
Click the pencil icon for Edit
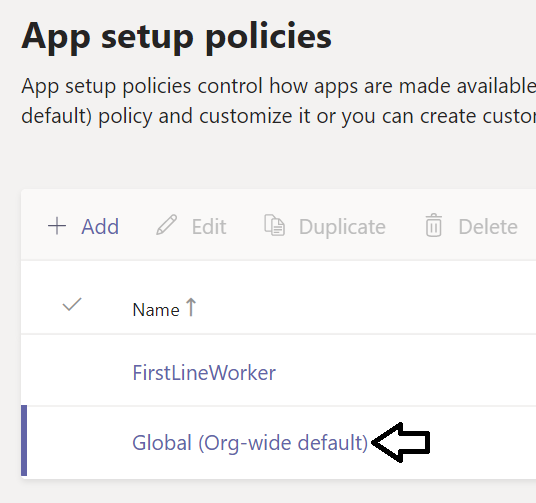(166, 225)
